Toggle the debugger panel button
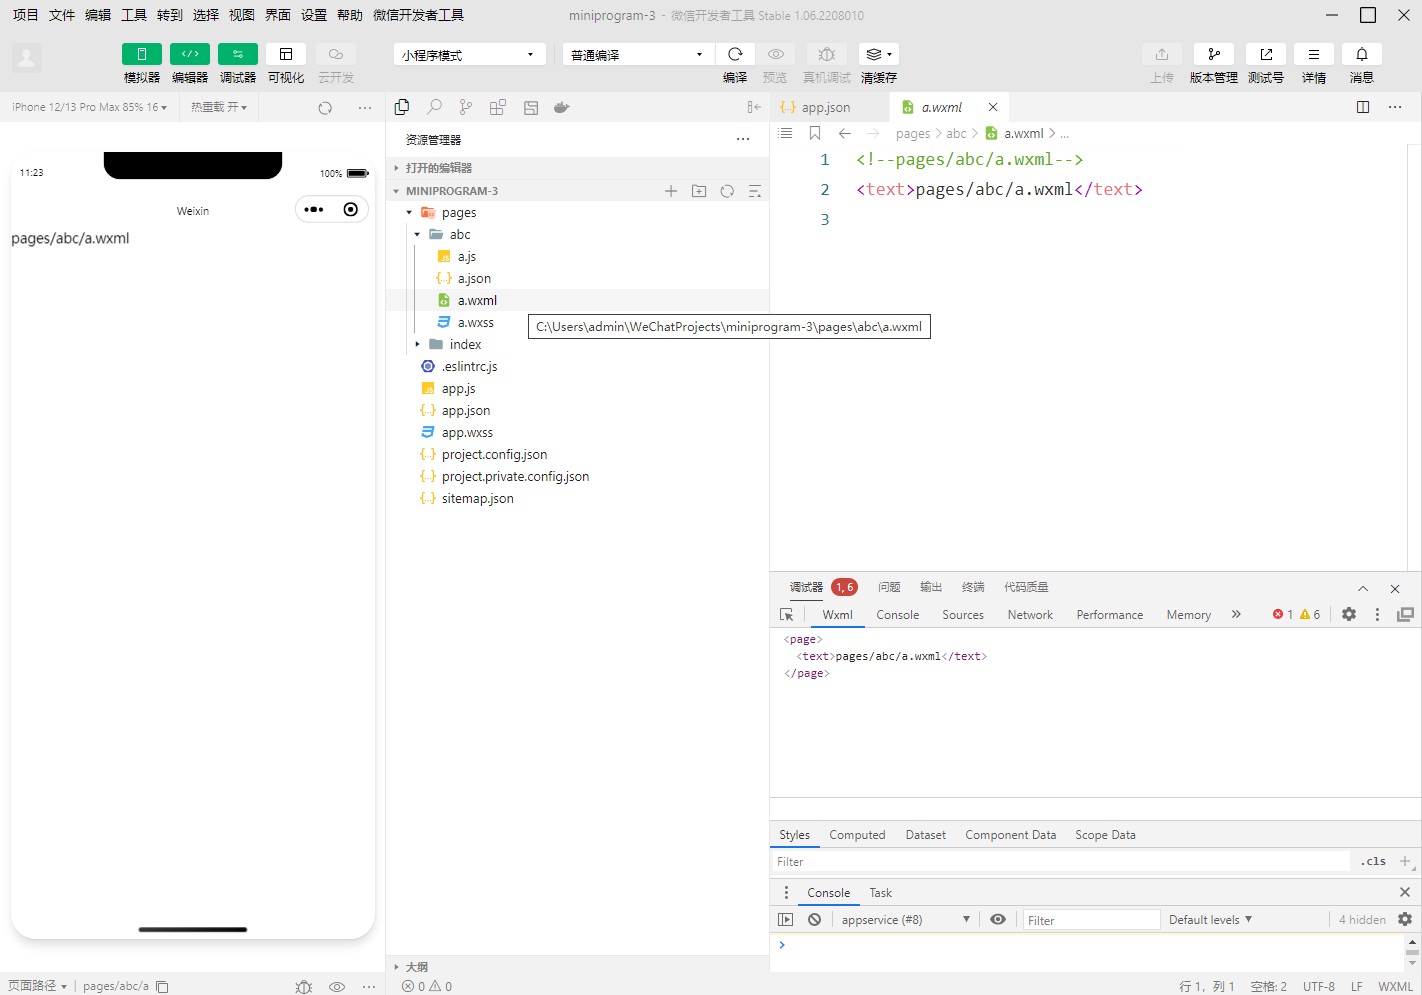Viewport: 1422px width, 995px height. 237,54
